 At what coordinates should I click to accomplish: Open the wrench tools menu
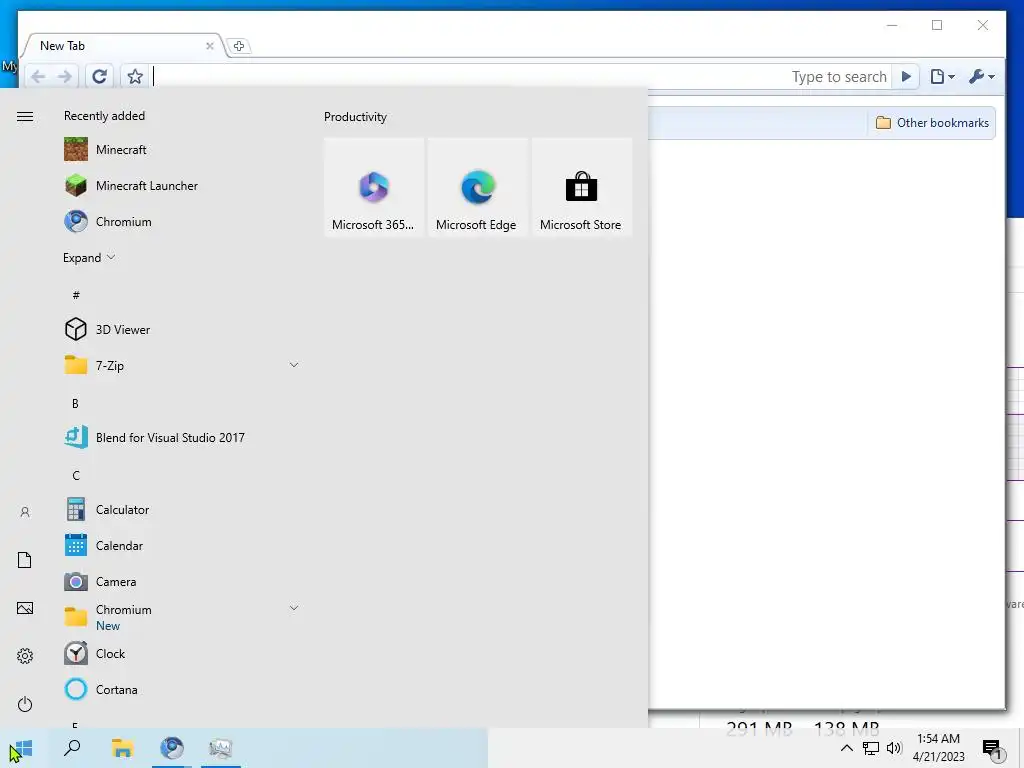pos(982,76)
